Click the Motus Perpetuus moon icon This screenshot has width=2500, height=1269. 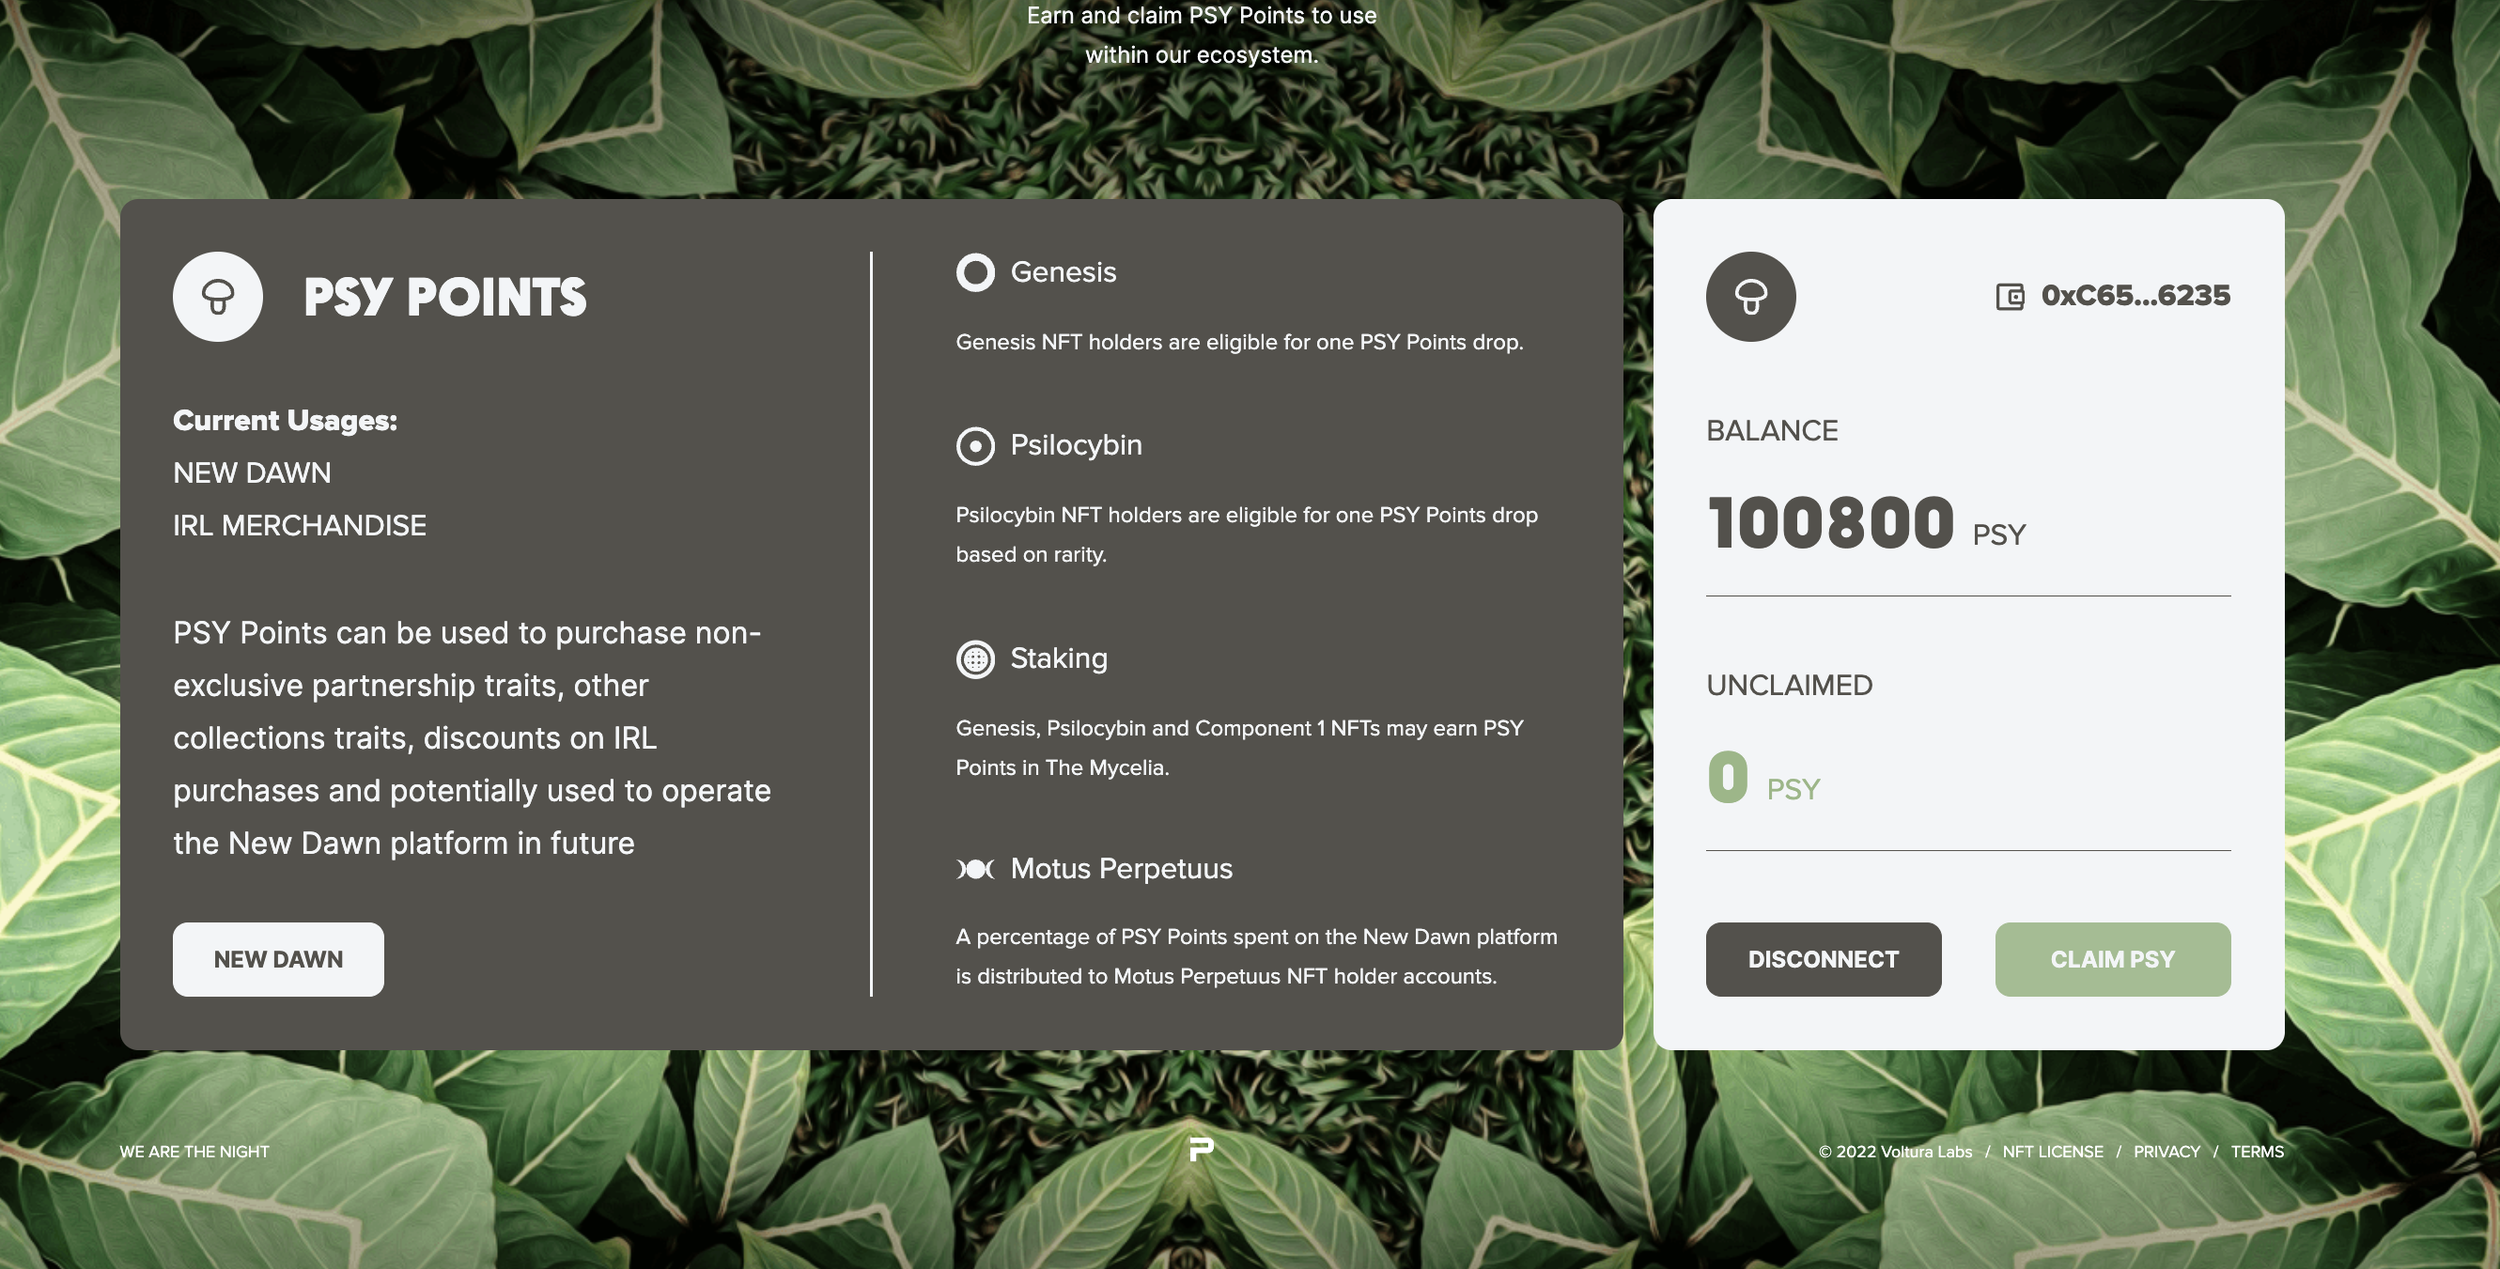pos(975,869)
